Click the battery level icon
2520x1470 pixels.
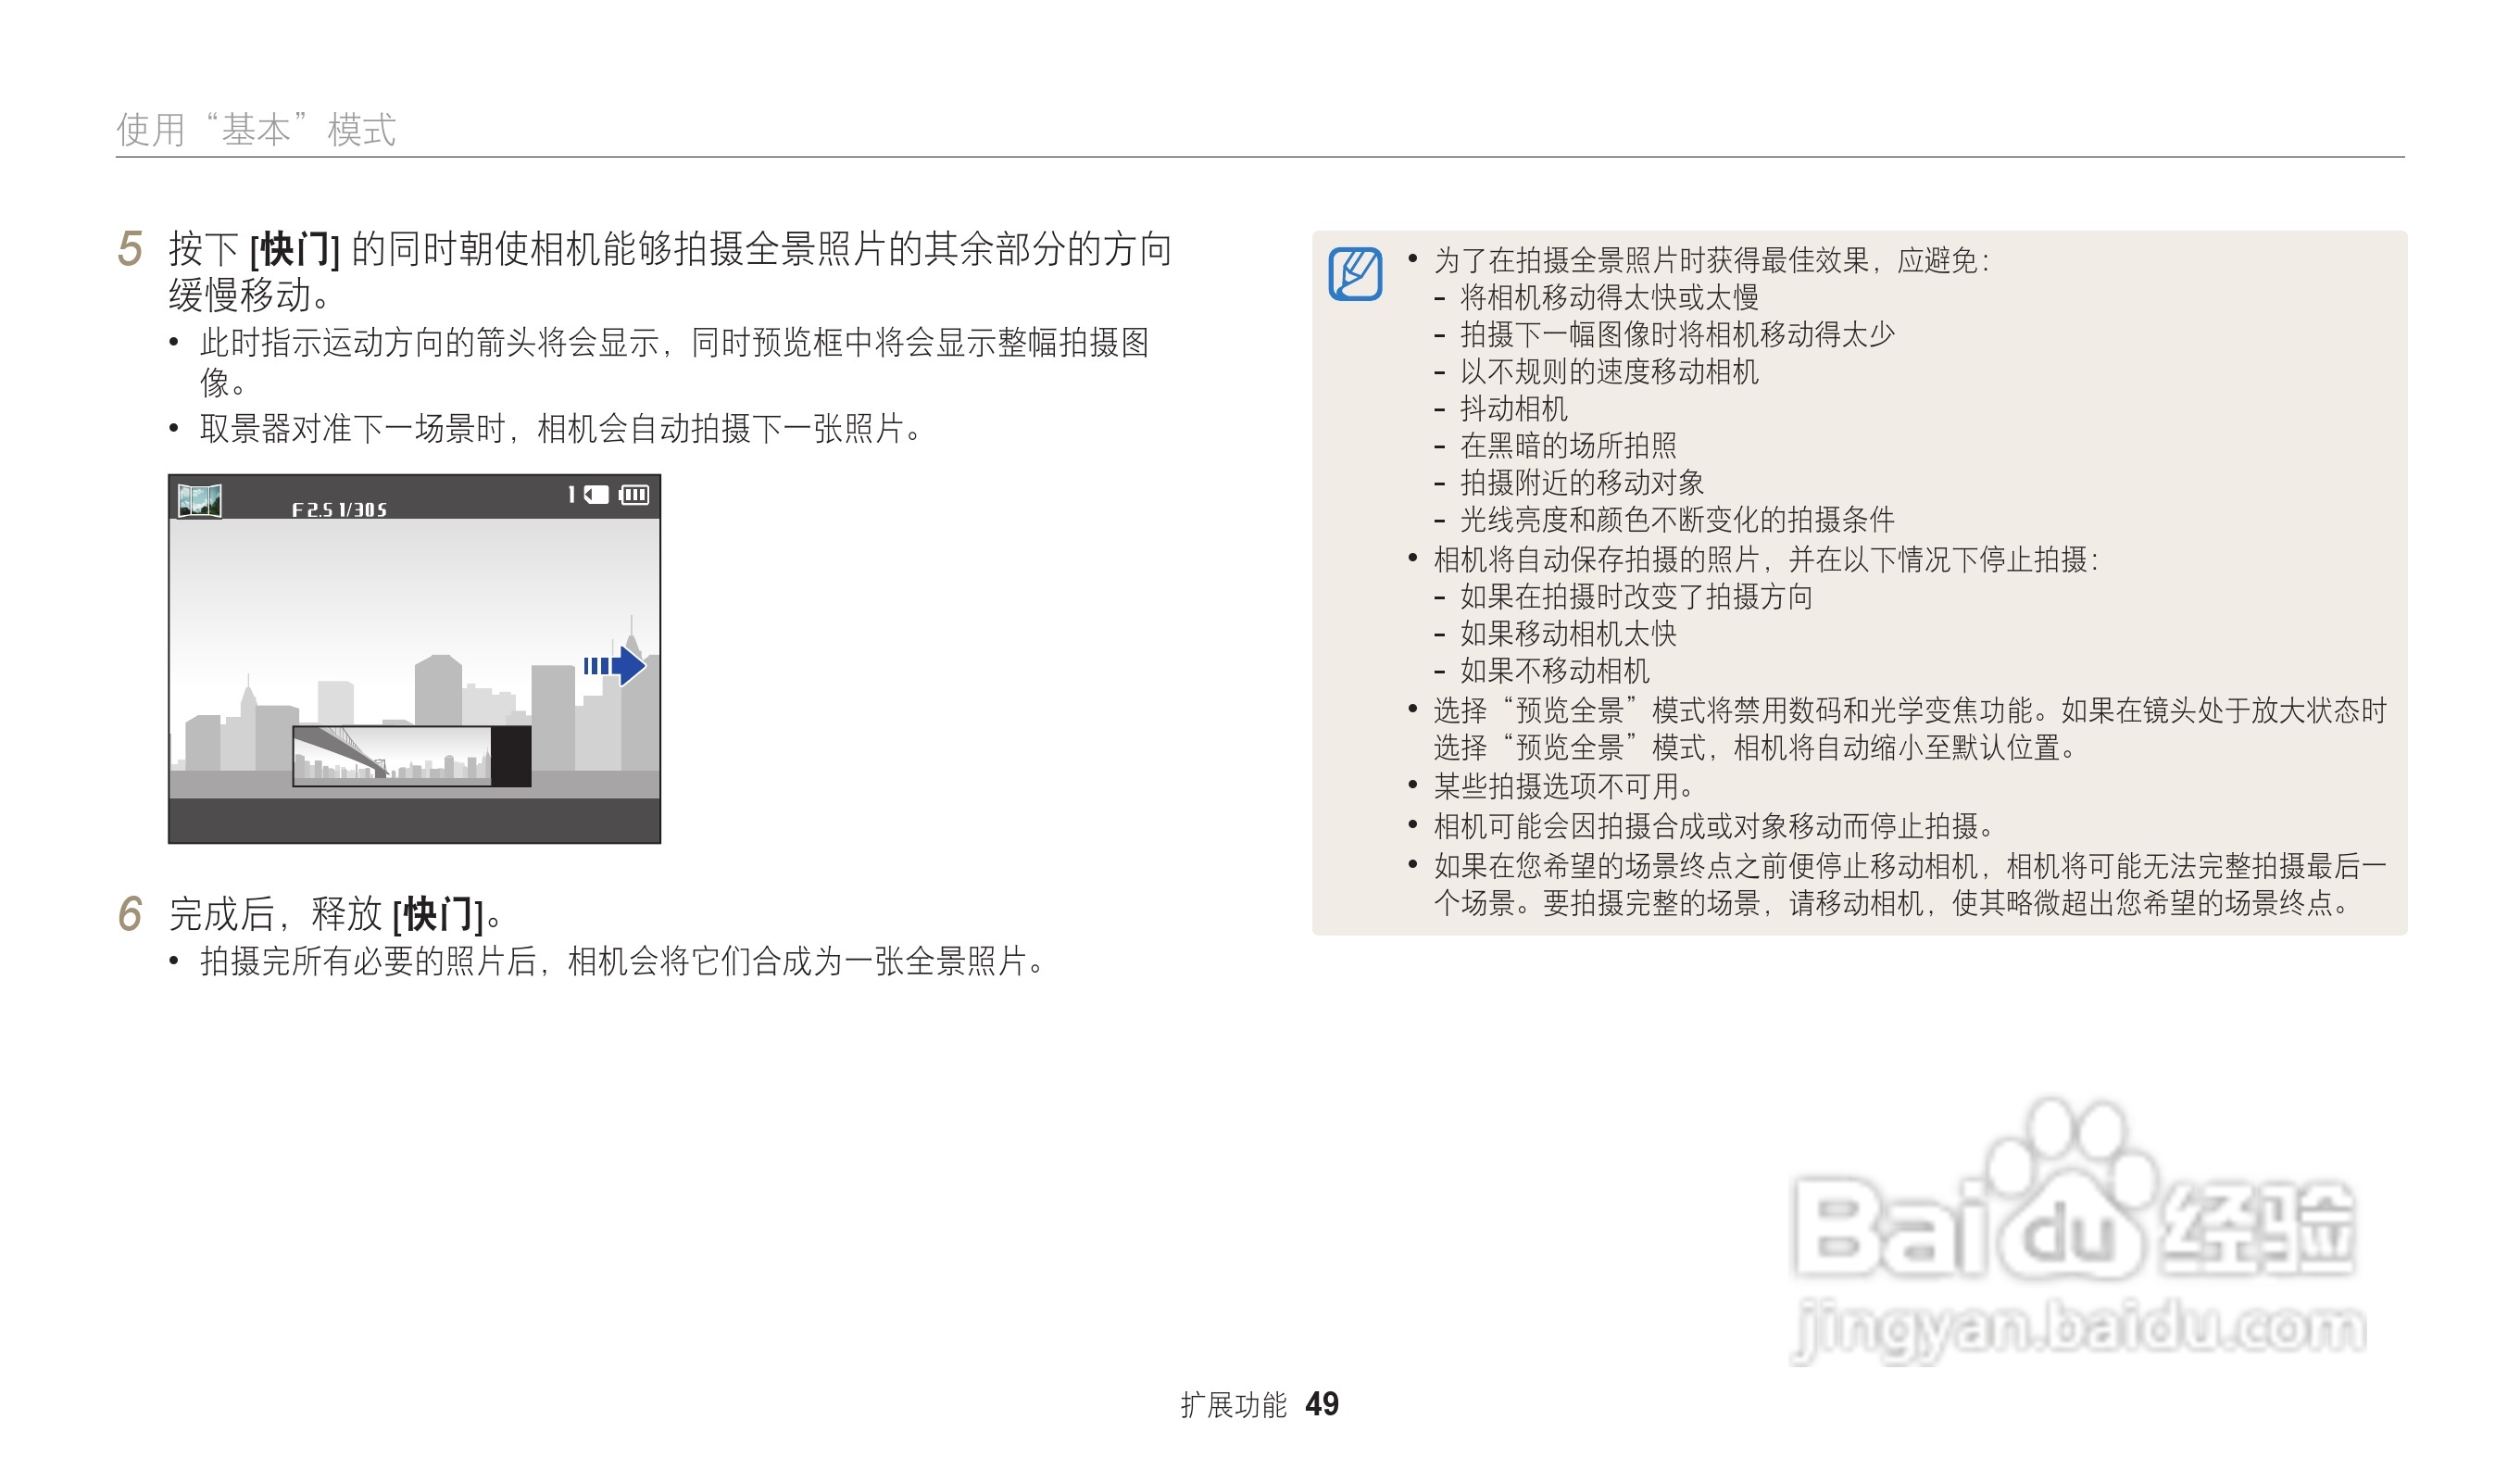tap(634, 495)
